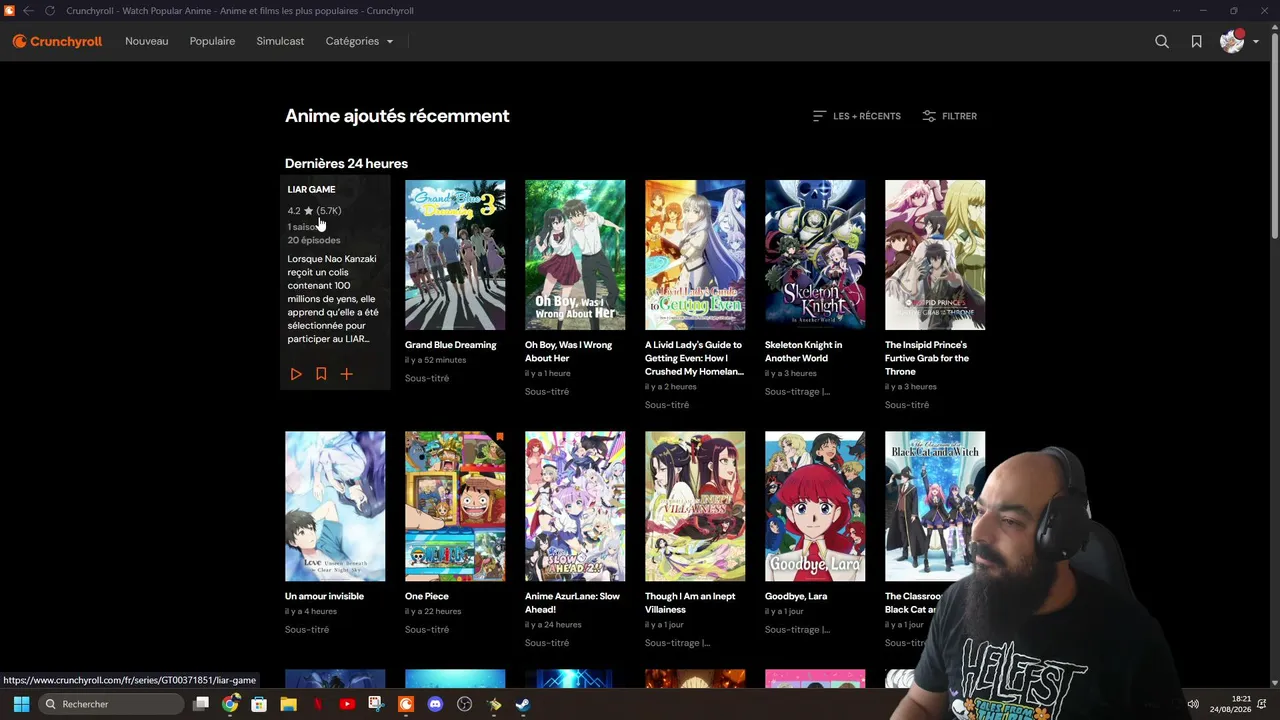Viewport: 1280px width, 720px height.
Task: Play LIAR GAME with the play icon
Action: pyautogui.click(x=296, y=374)
